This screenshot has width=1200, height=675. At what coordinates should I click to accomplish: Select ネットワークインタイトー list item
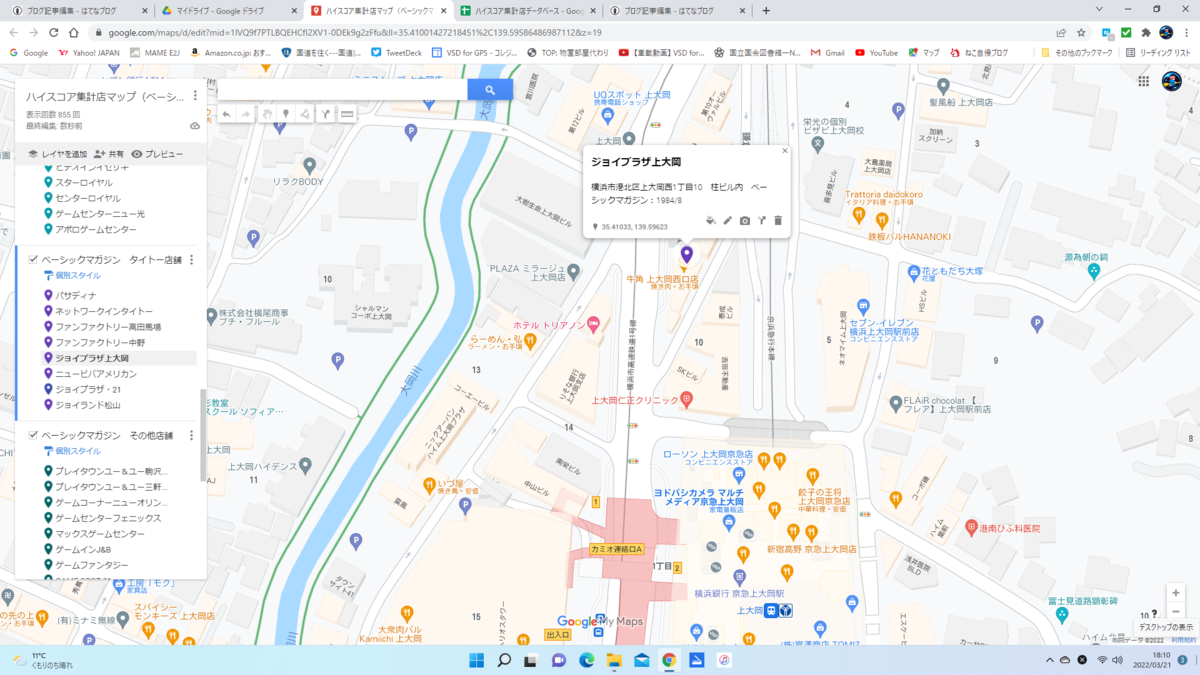tap(104, 311)
